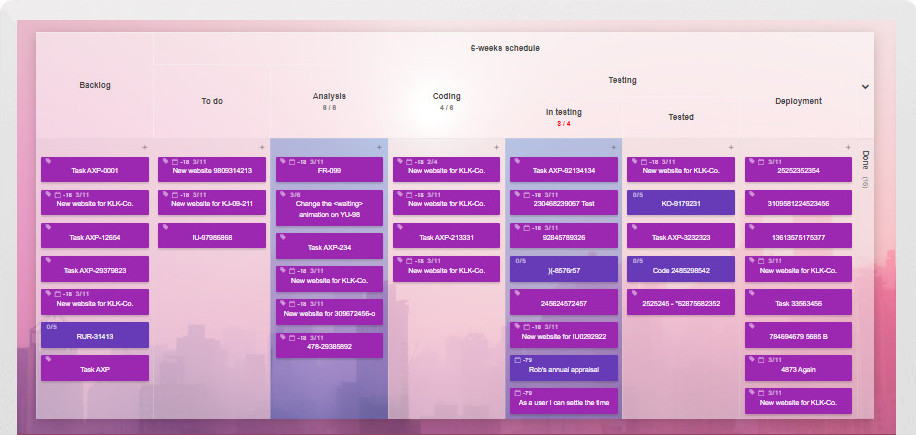Screen dimensions: 916x435
Task: Add a card to the Backlog column with plus
Action: [145, 147]
